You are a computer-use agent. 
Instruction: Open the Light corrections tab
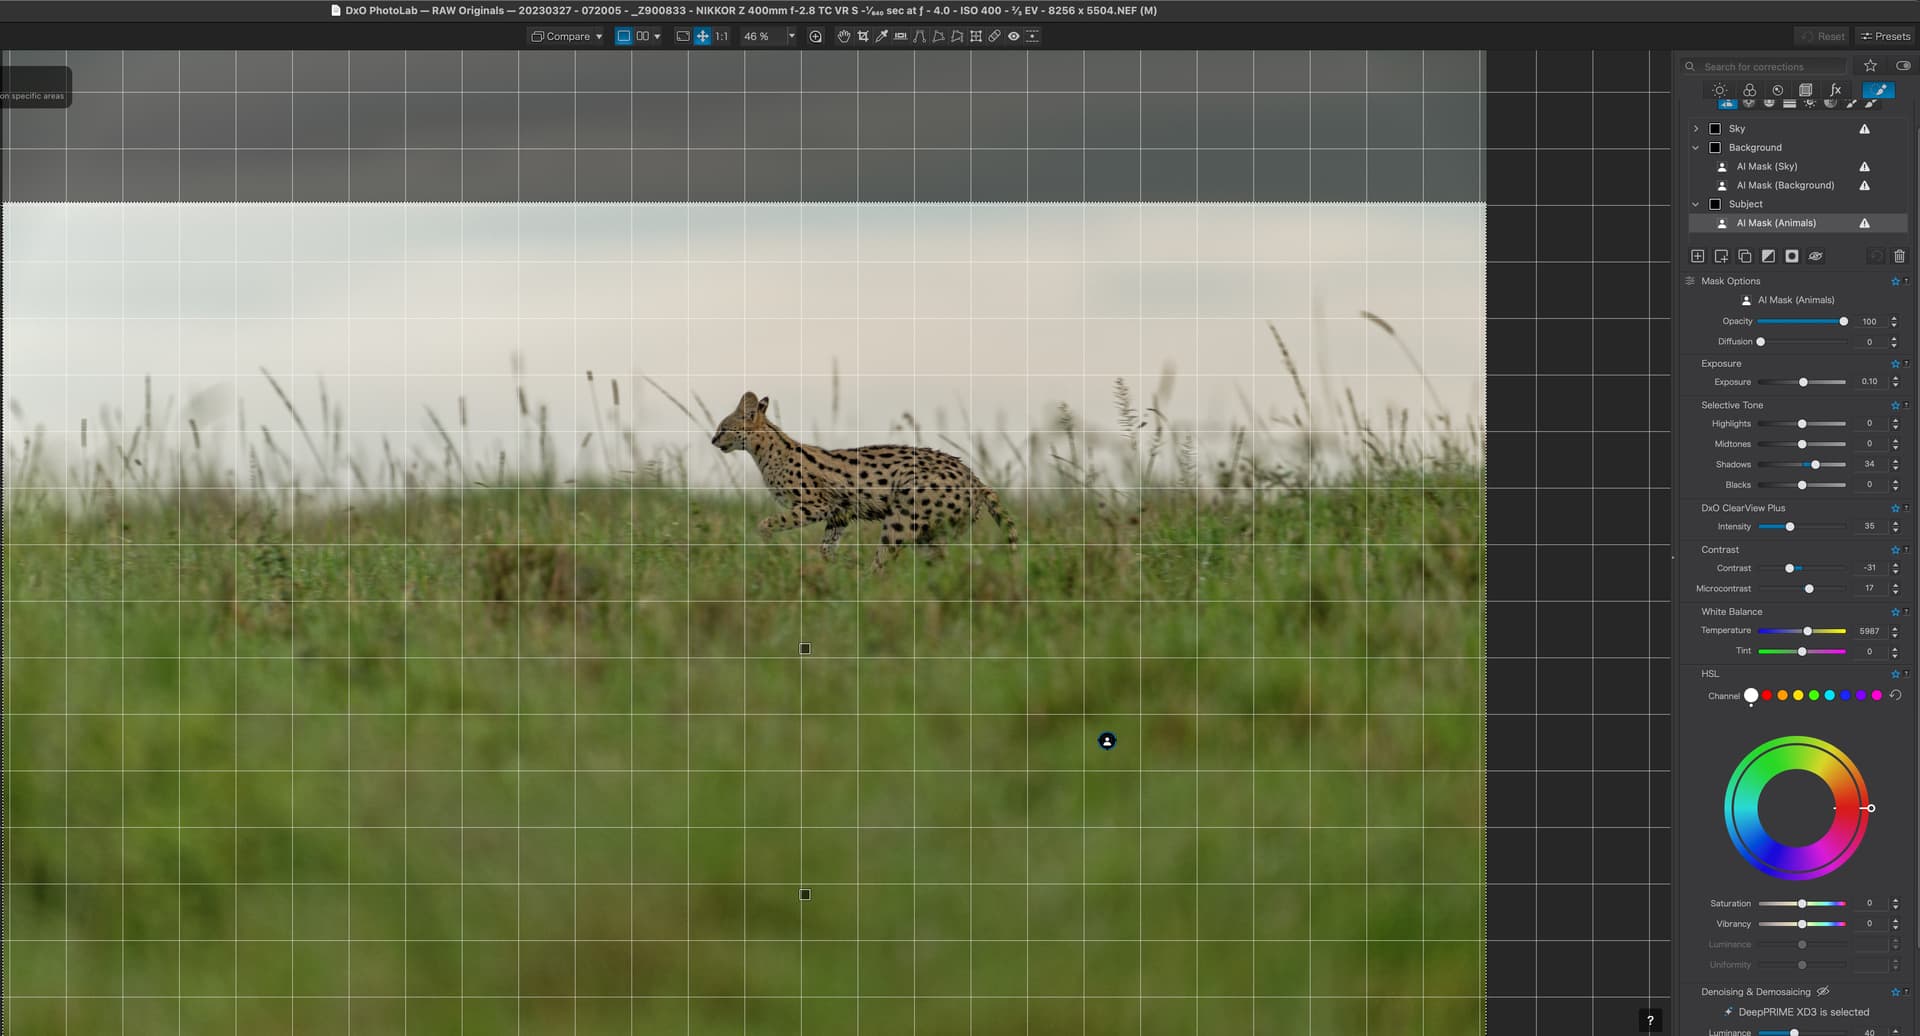tap(1719, 90)
